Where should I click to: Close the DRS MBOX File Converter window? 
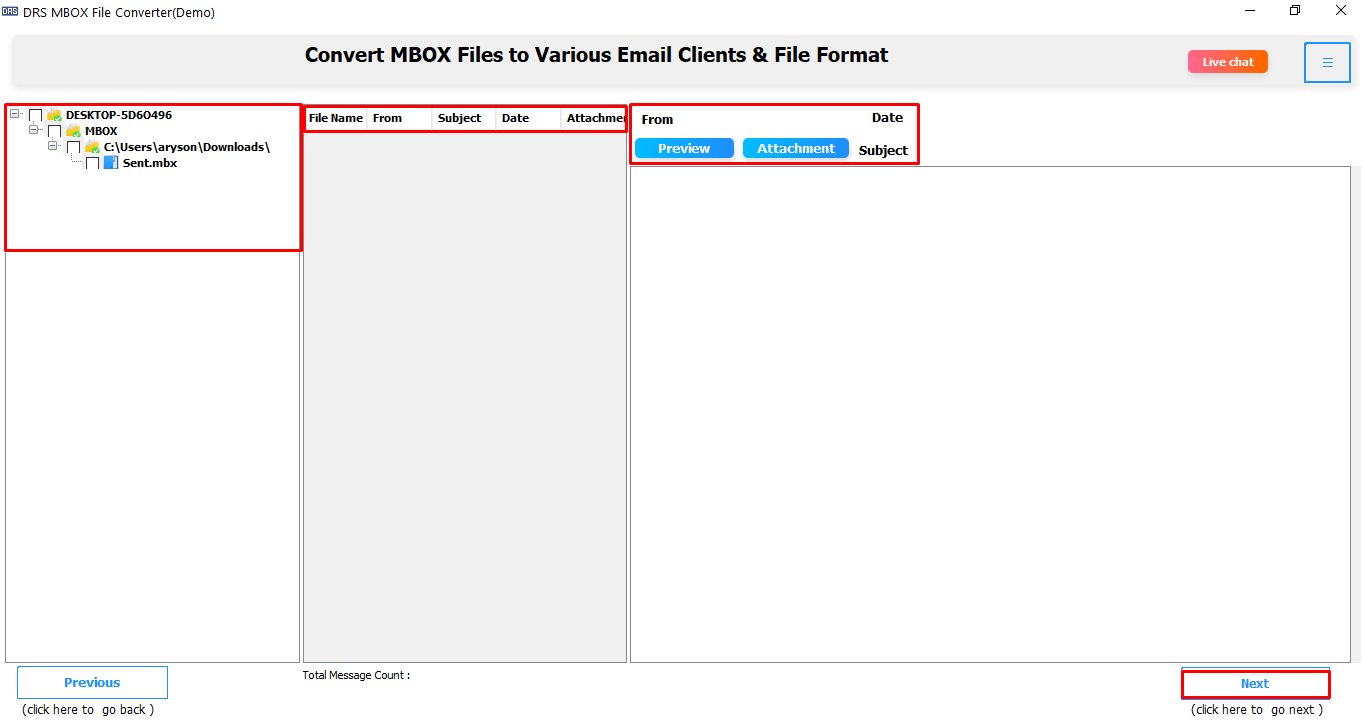[x=1341, y=11]
